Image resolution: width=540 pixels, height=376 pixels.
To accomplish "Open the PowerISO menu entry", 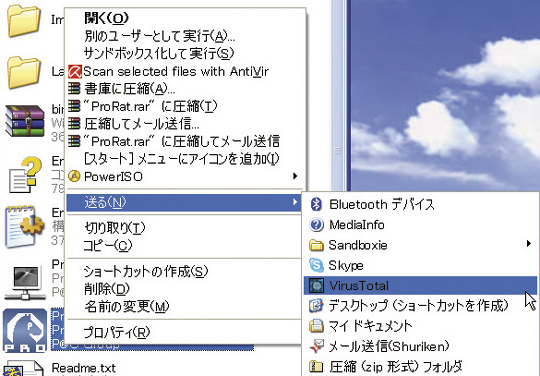I will 185,176.
